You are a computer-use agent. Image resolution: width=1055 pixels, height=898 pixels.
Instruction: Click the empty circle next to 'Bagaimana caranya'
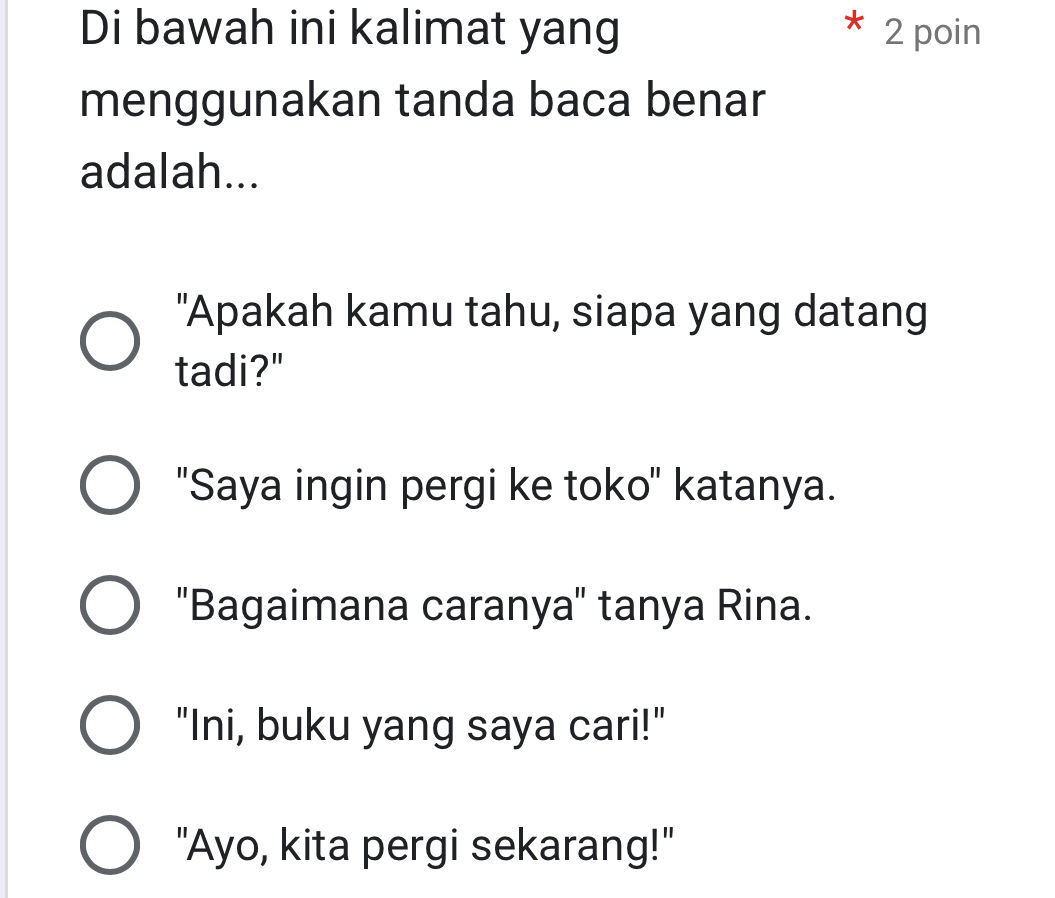(110, 605)
